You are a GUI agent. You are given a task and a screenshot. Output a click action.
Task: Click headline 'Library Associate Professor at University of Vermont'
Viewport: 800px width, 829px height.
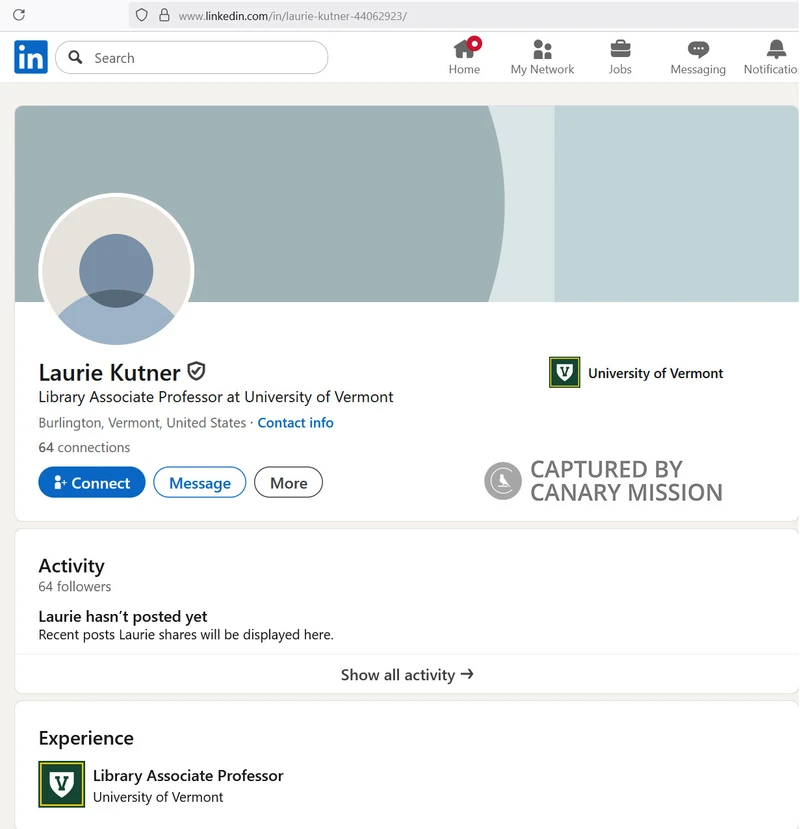[216, 397]
